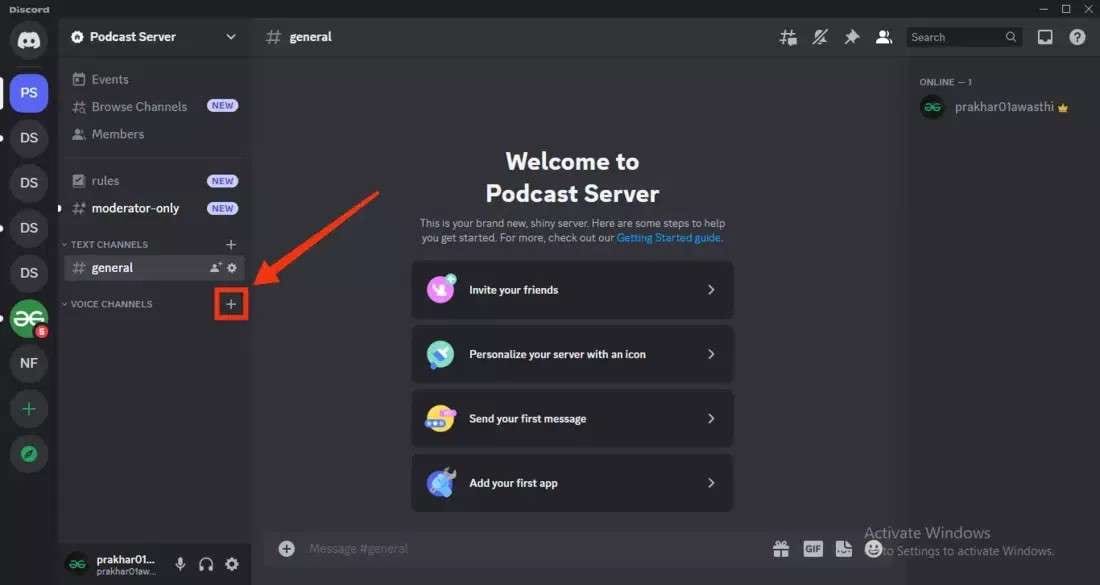The image size is (1100, 585).
Task: Open the Getting Started guide link
Action: pos(669,238)
